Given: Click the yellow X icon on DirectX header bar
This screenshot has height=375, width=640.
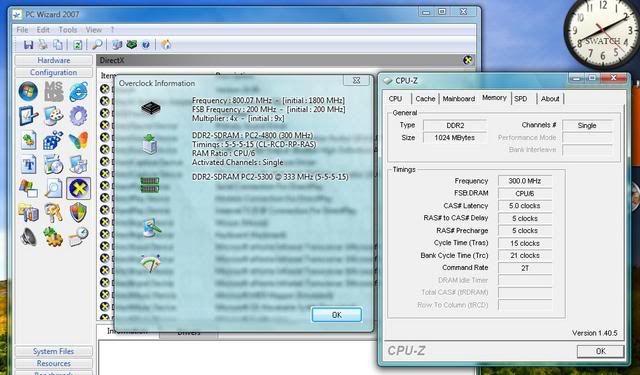Looking at the screenshot, I should [x=468, y=60].
